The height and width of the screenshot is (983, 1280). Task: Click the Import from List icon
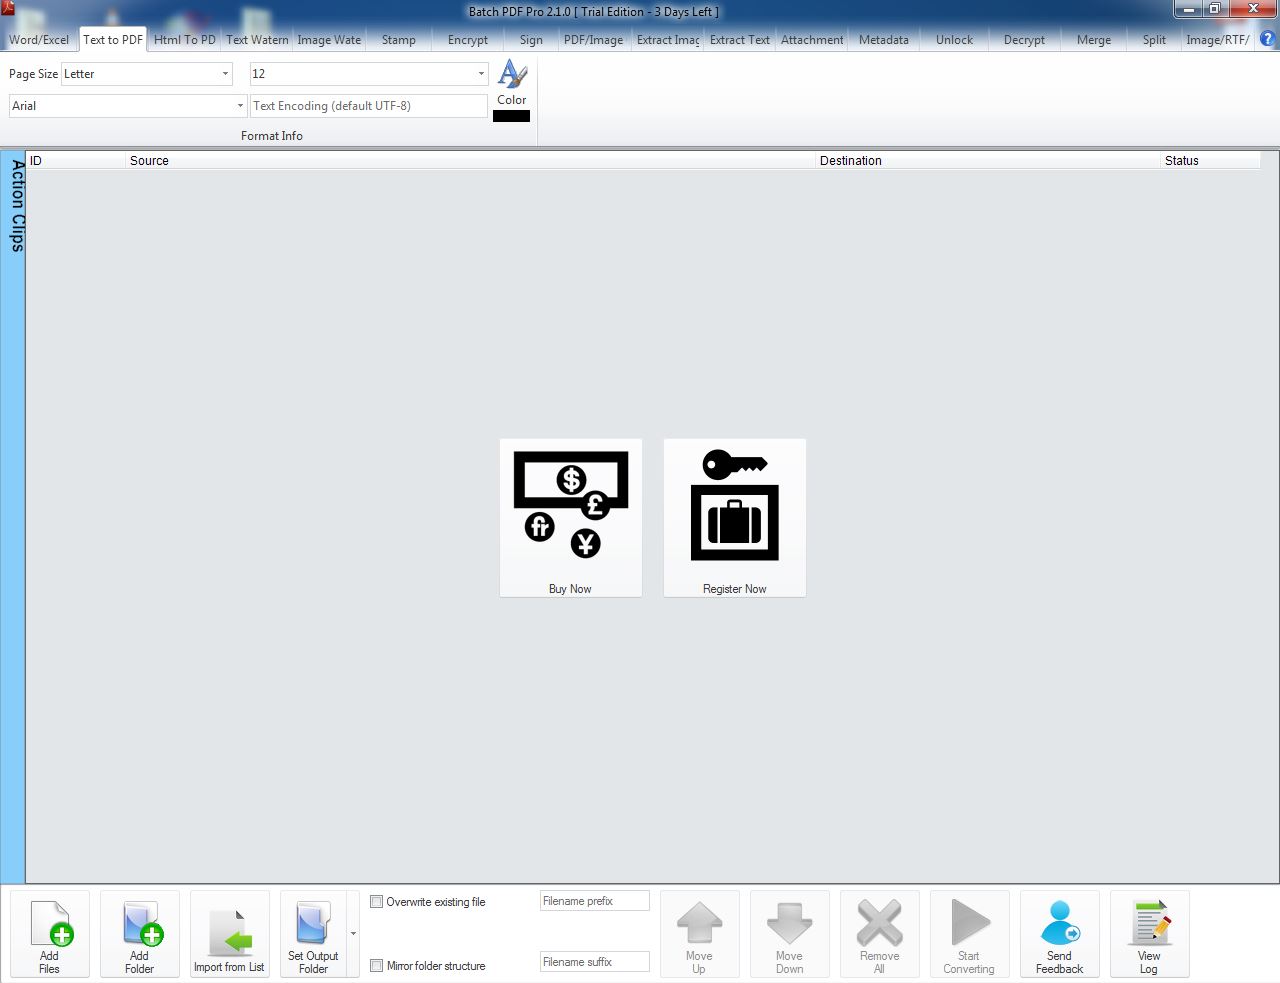pos(229,934)
